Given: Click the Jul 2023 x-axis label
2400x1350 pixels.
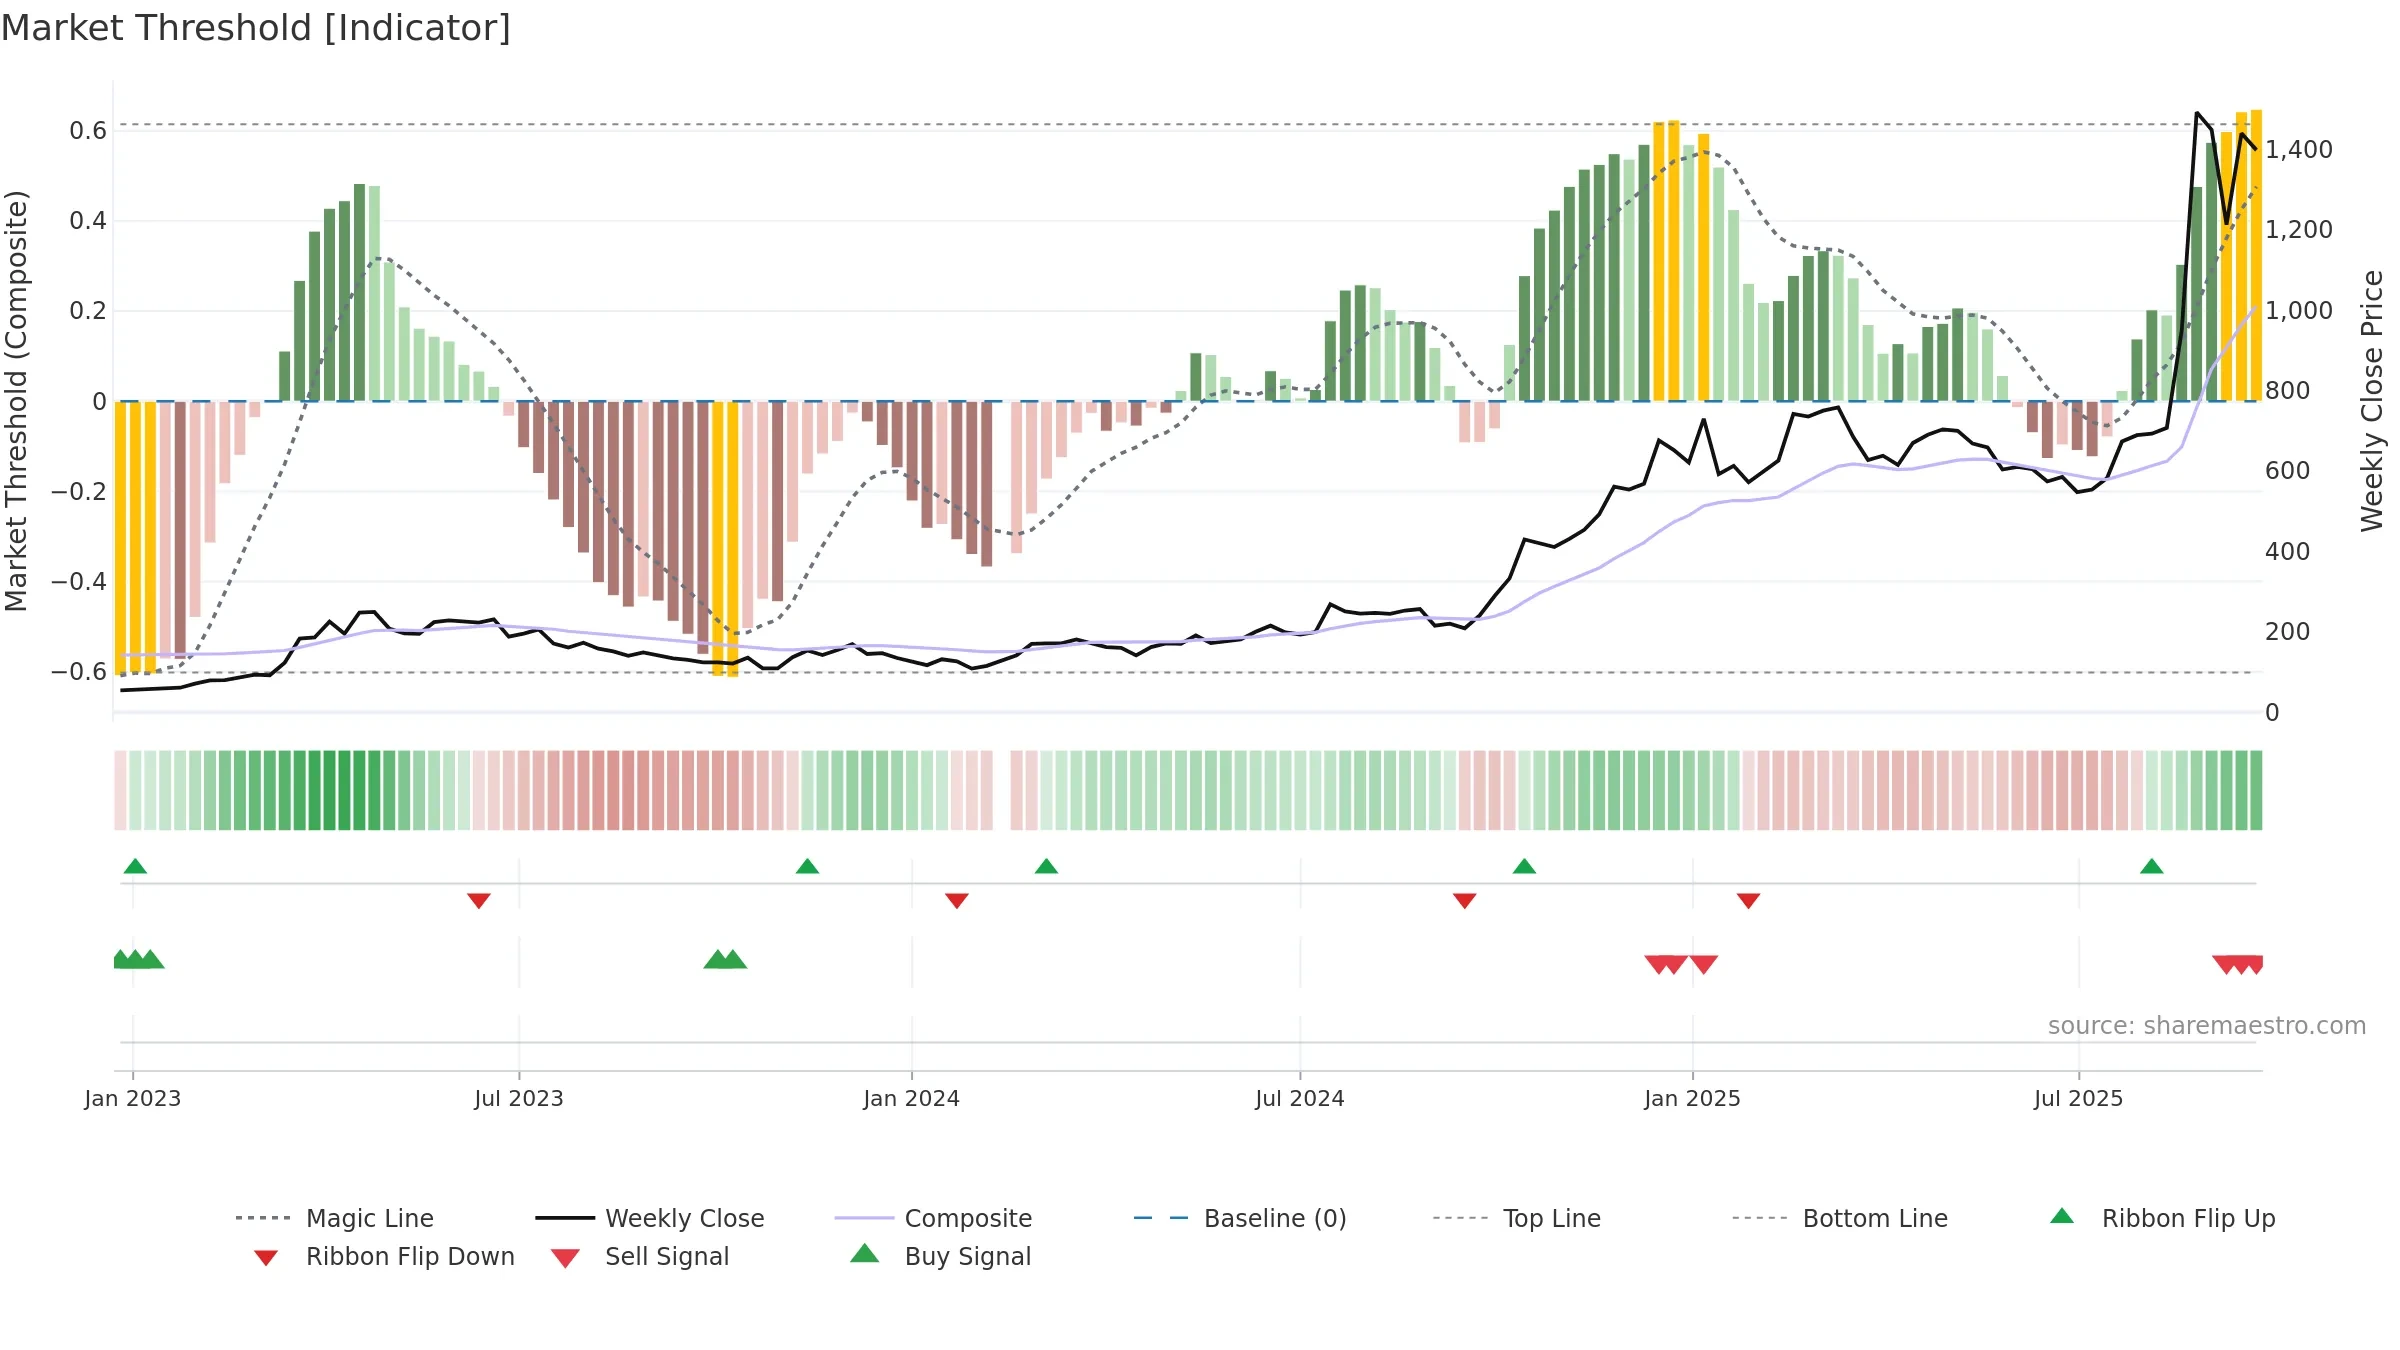Looking at the screenshot, I should pos(519,1099).
